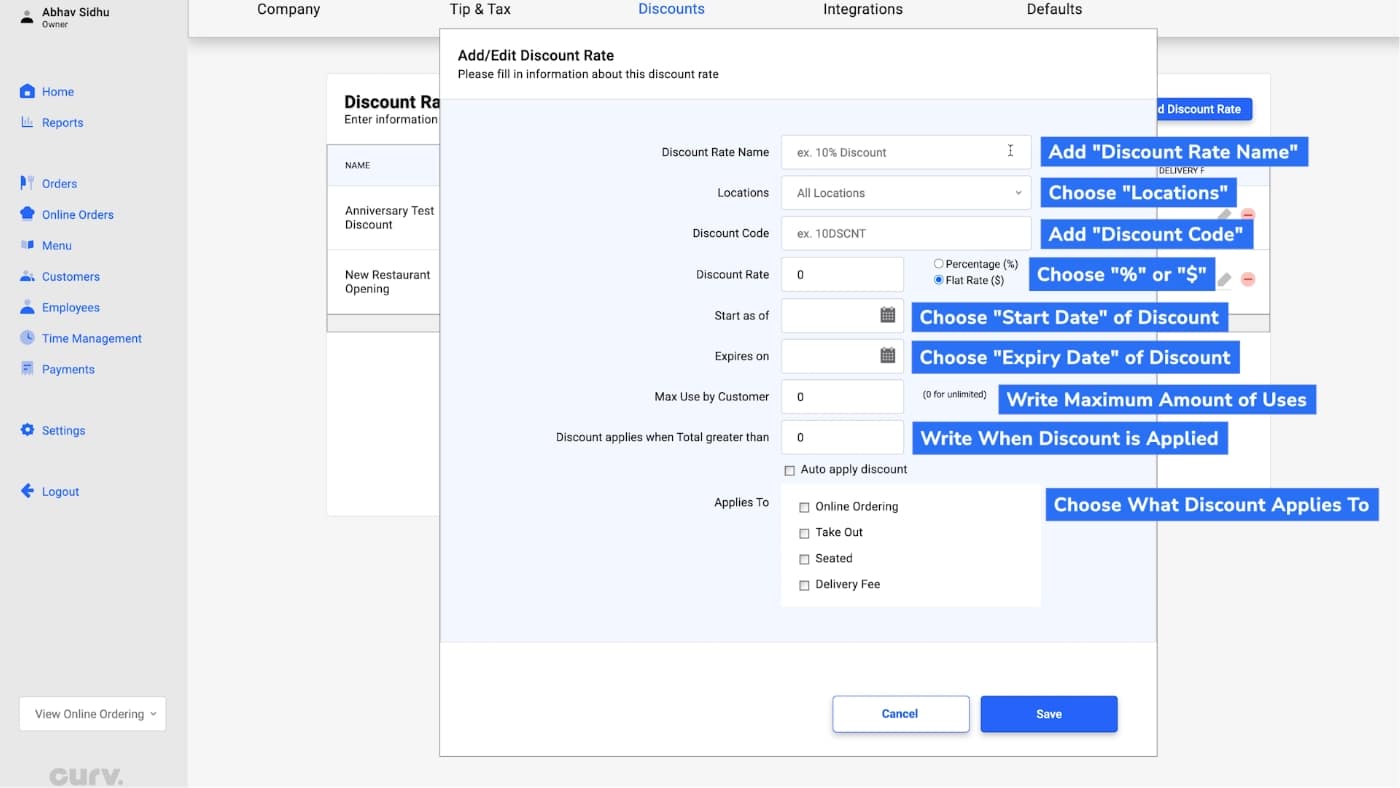Click the Add Discount Rate button
This screenshot has width=1400, height=788.
point(1204,109)
